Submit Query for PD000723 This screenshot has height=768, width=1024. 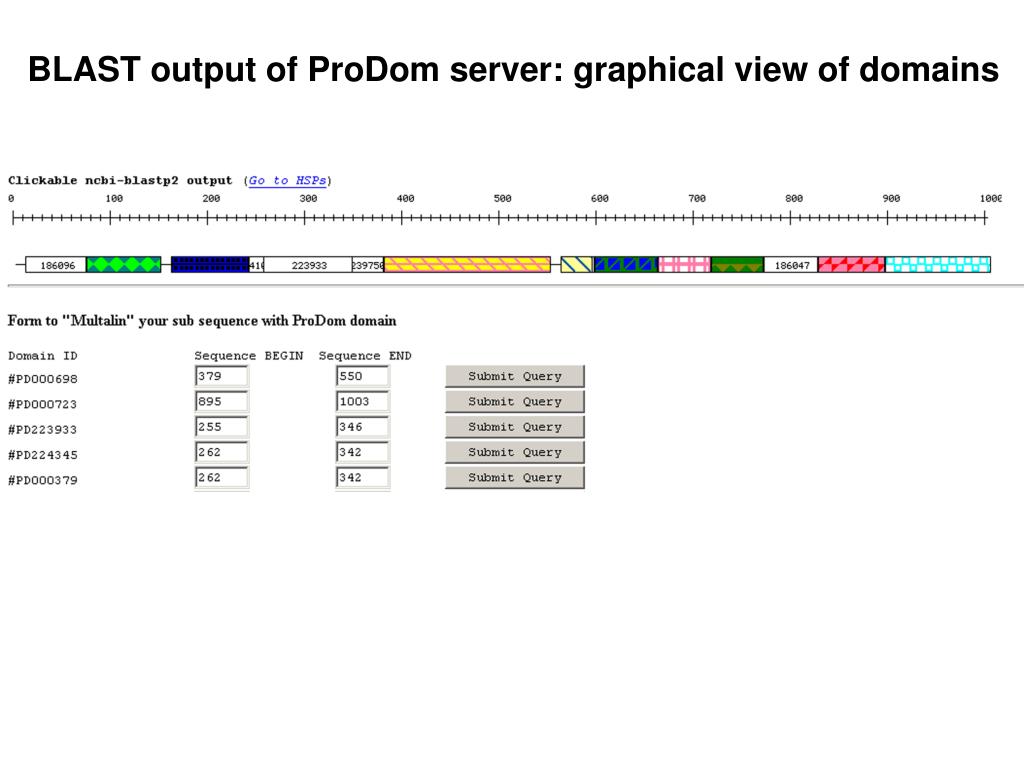pyautogui.click(x=515, y=402)
